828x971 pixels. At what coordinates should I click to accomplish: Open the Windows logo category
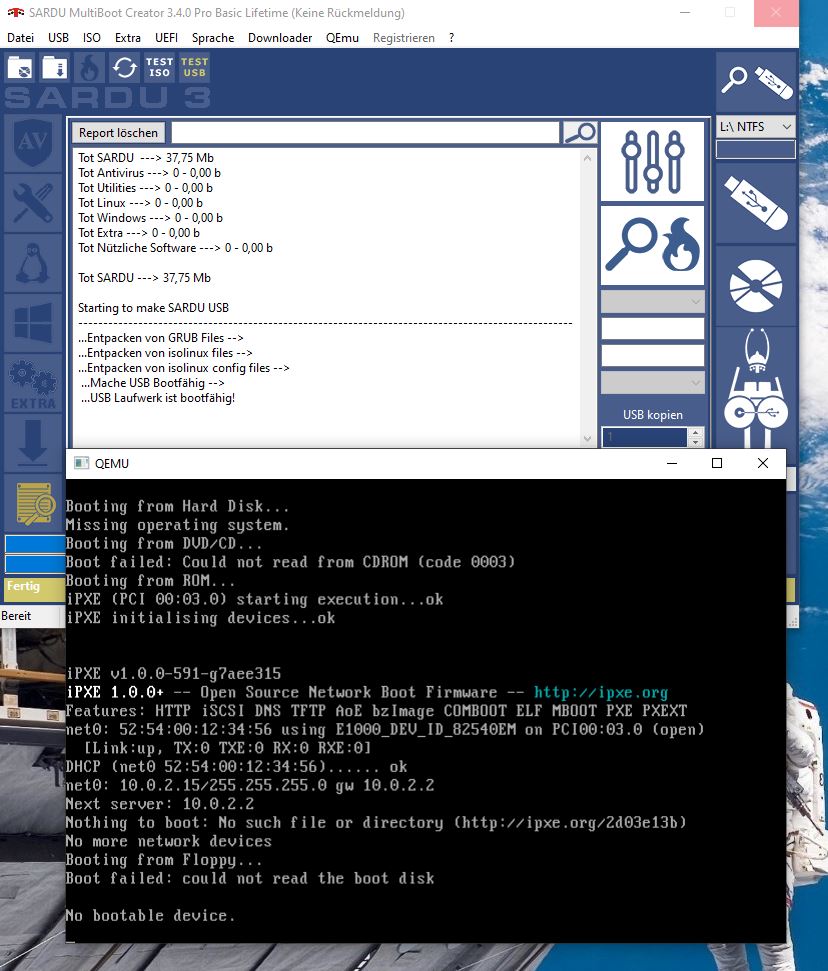(x=33, y=323)
